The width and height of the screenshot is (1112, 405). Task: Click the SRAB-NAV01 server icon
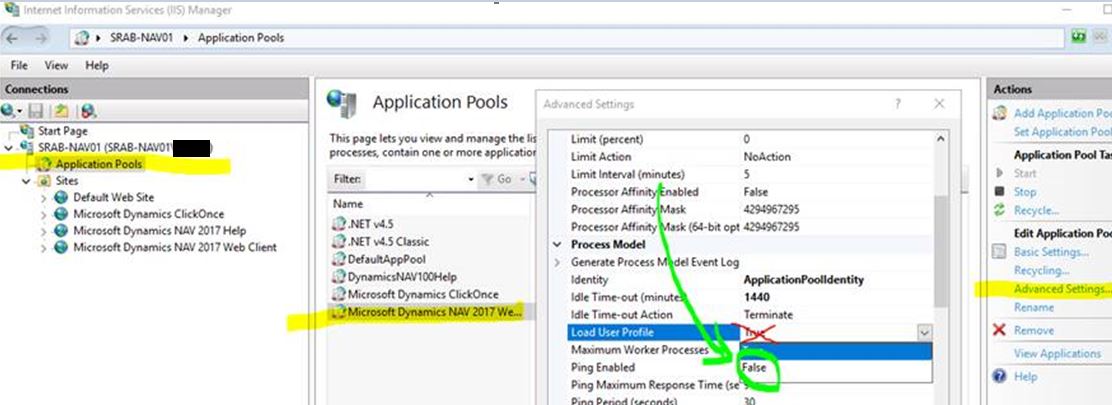(27, 147)
